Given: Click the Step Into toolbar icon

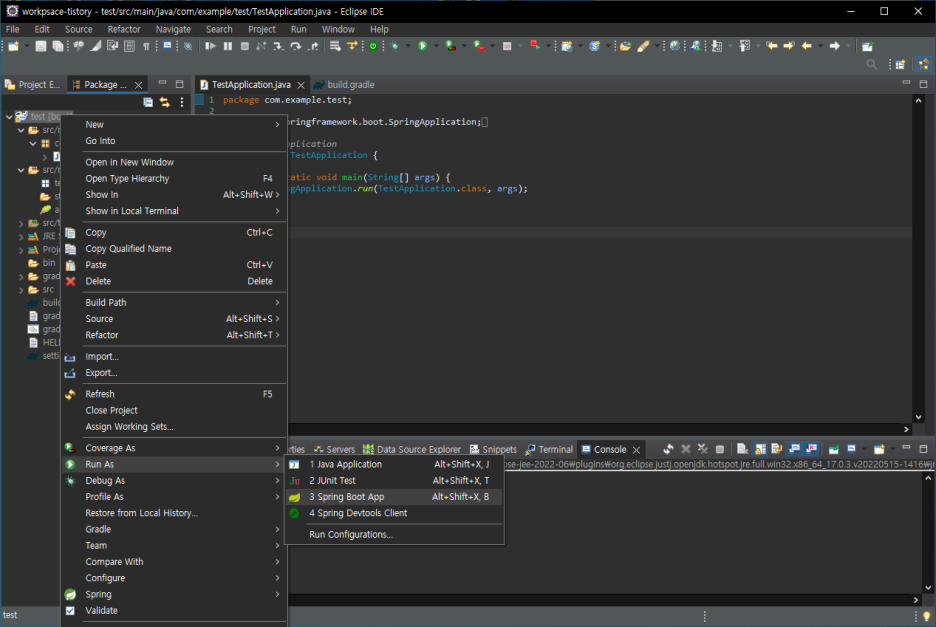Looking at the screenshot, I should (x=278, y=46).
